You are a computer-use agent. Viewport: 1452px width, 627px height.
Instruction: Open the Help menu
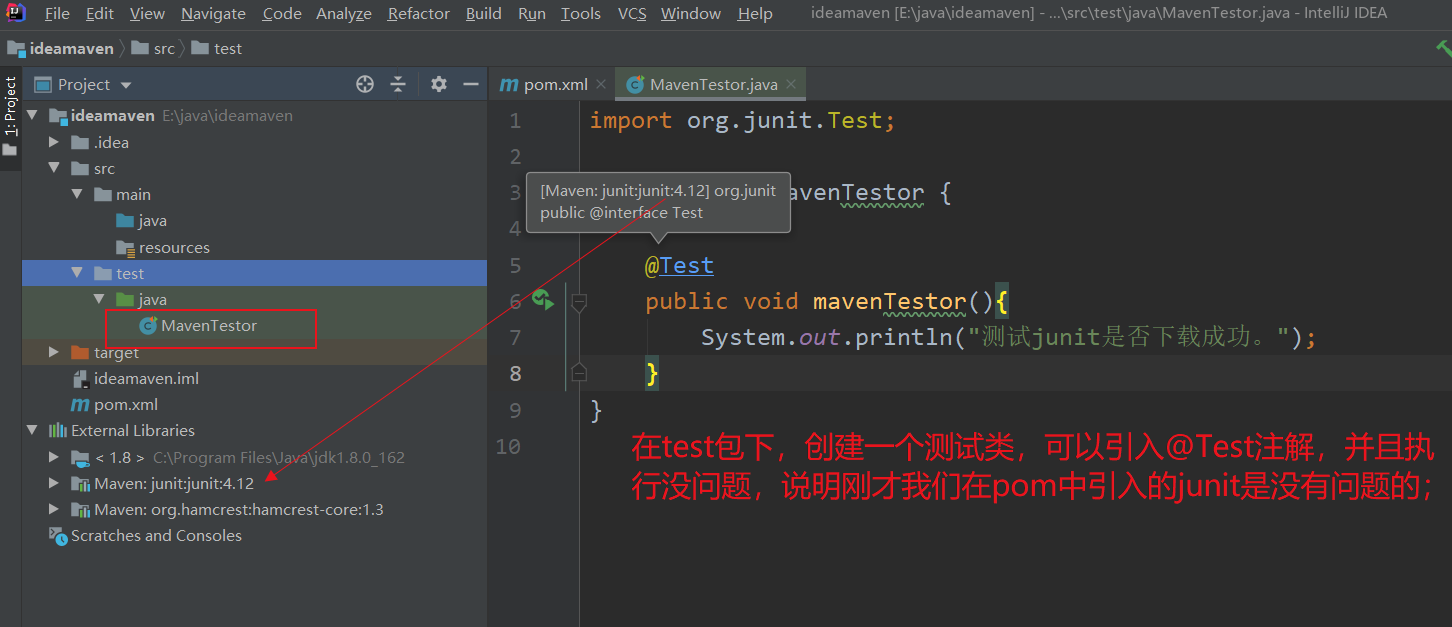[x=755, y=13]
